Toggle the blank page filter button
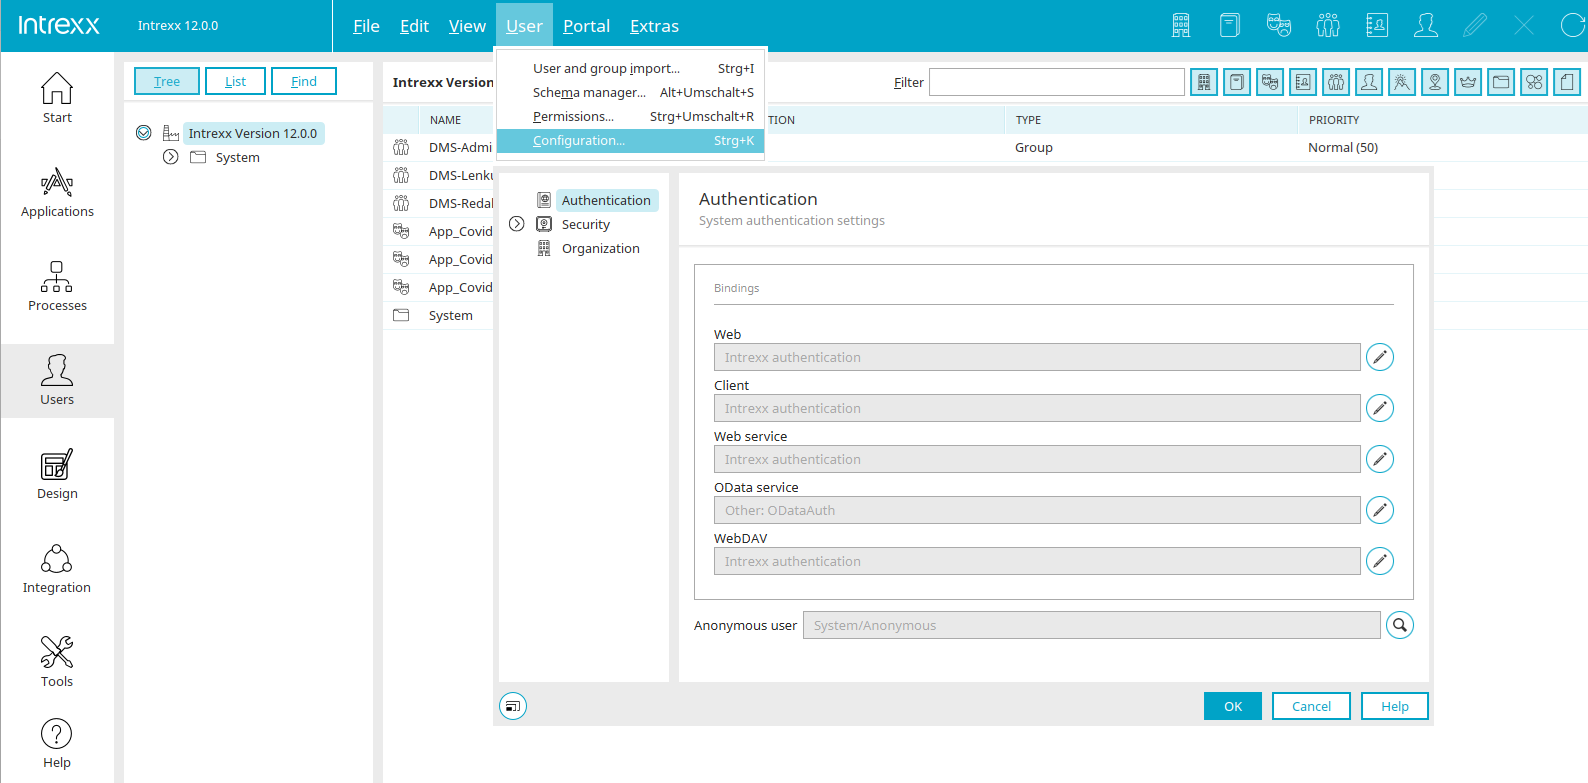 coord(1567,82)
